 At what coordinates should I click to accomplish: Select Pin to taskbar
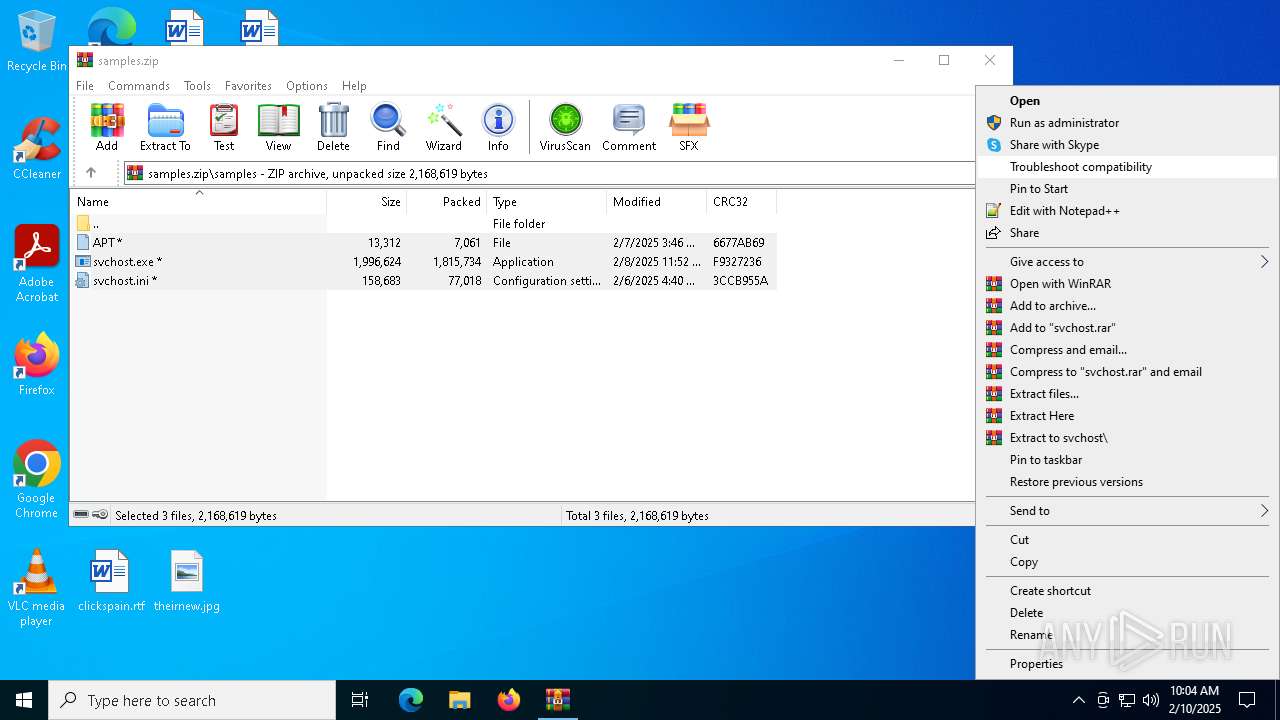[x=1127, y=460]
